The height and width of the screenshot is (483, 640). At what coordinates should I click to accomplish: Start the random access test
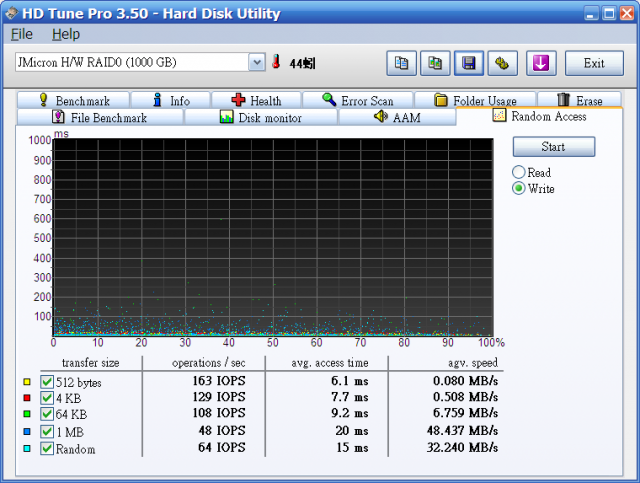554,147
